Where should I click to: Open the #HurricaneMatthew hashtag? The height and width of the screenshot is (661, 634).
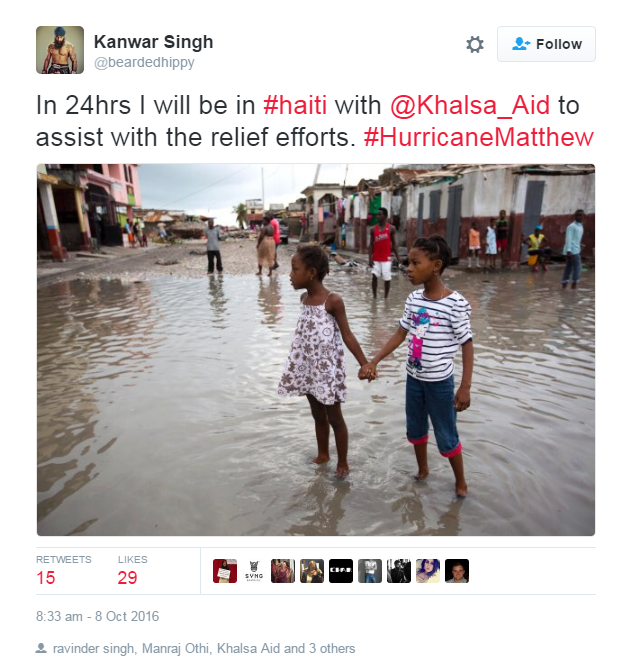[x=479, y=137]
